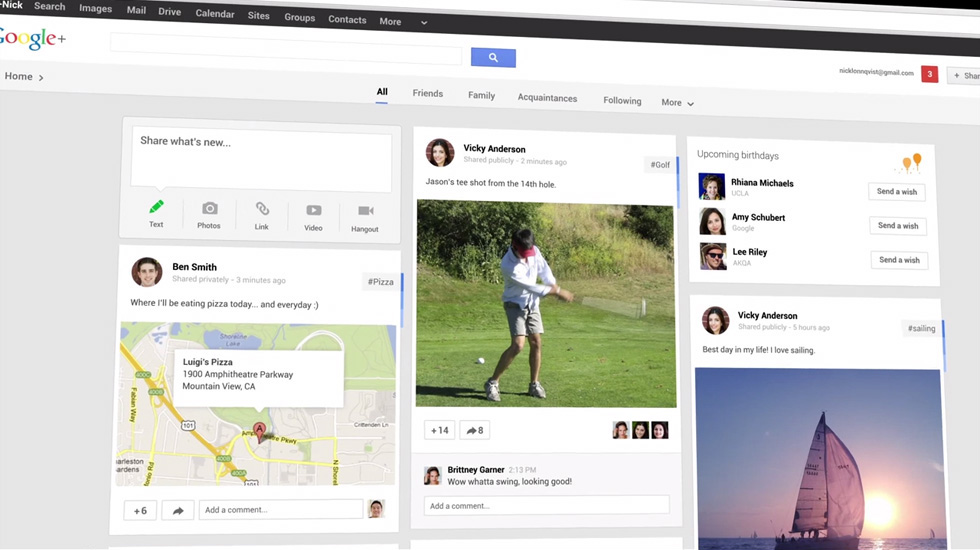Switch to the Friends tab
980x550 pixels.
click(x=427, y=94)
